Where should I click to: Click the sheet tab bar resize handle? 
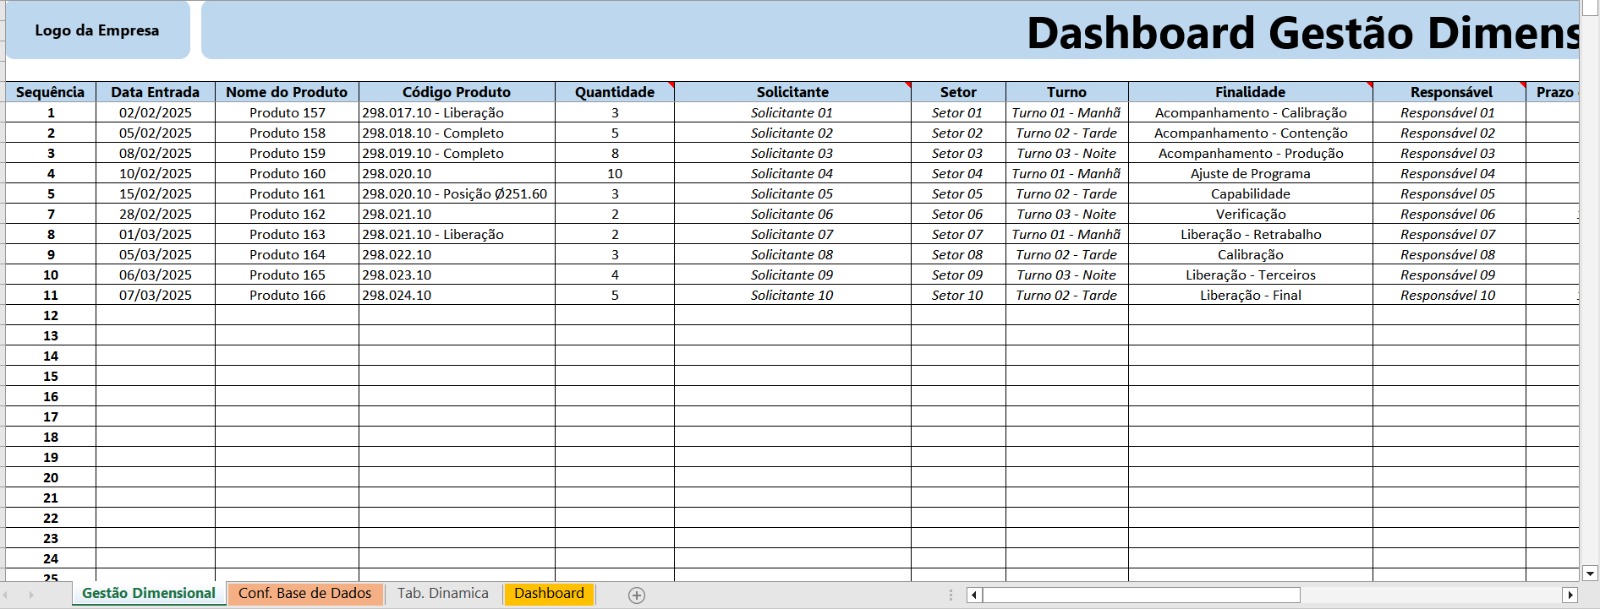pos(951,595)
